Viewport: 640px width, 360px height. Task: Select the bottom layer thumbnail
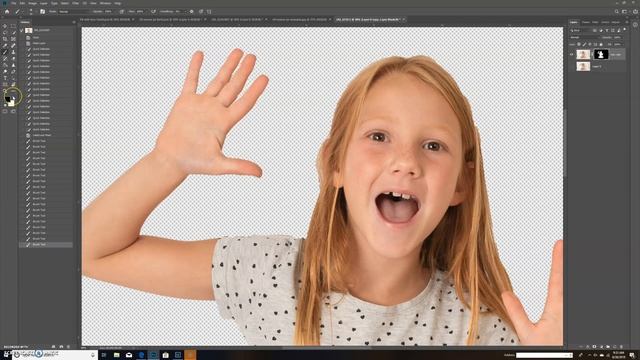point(583,66)
